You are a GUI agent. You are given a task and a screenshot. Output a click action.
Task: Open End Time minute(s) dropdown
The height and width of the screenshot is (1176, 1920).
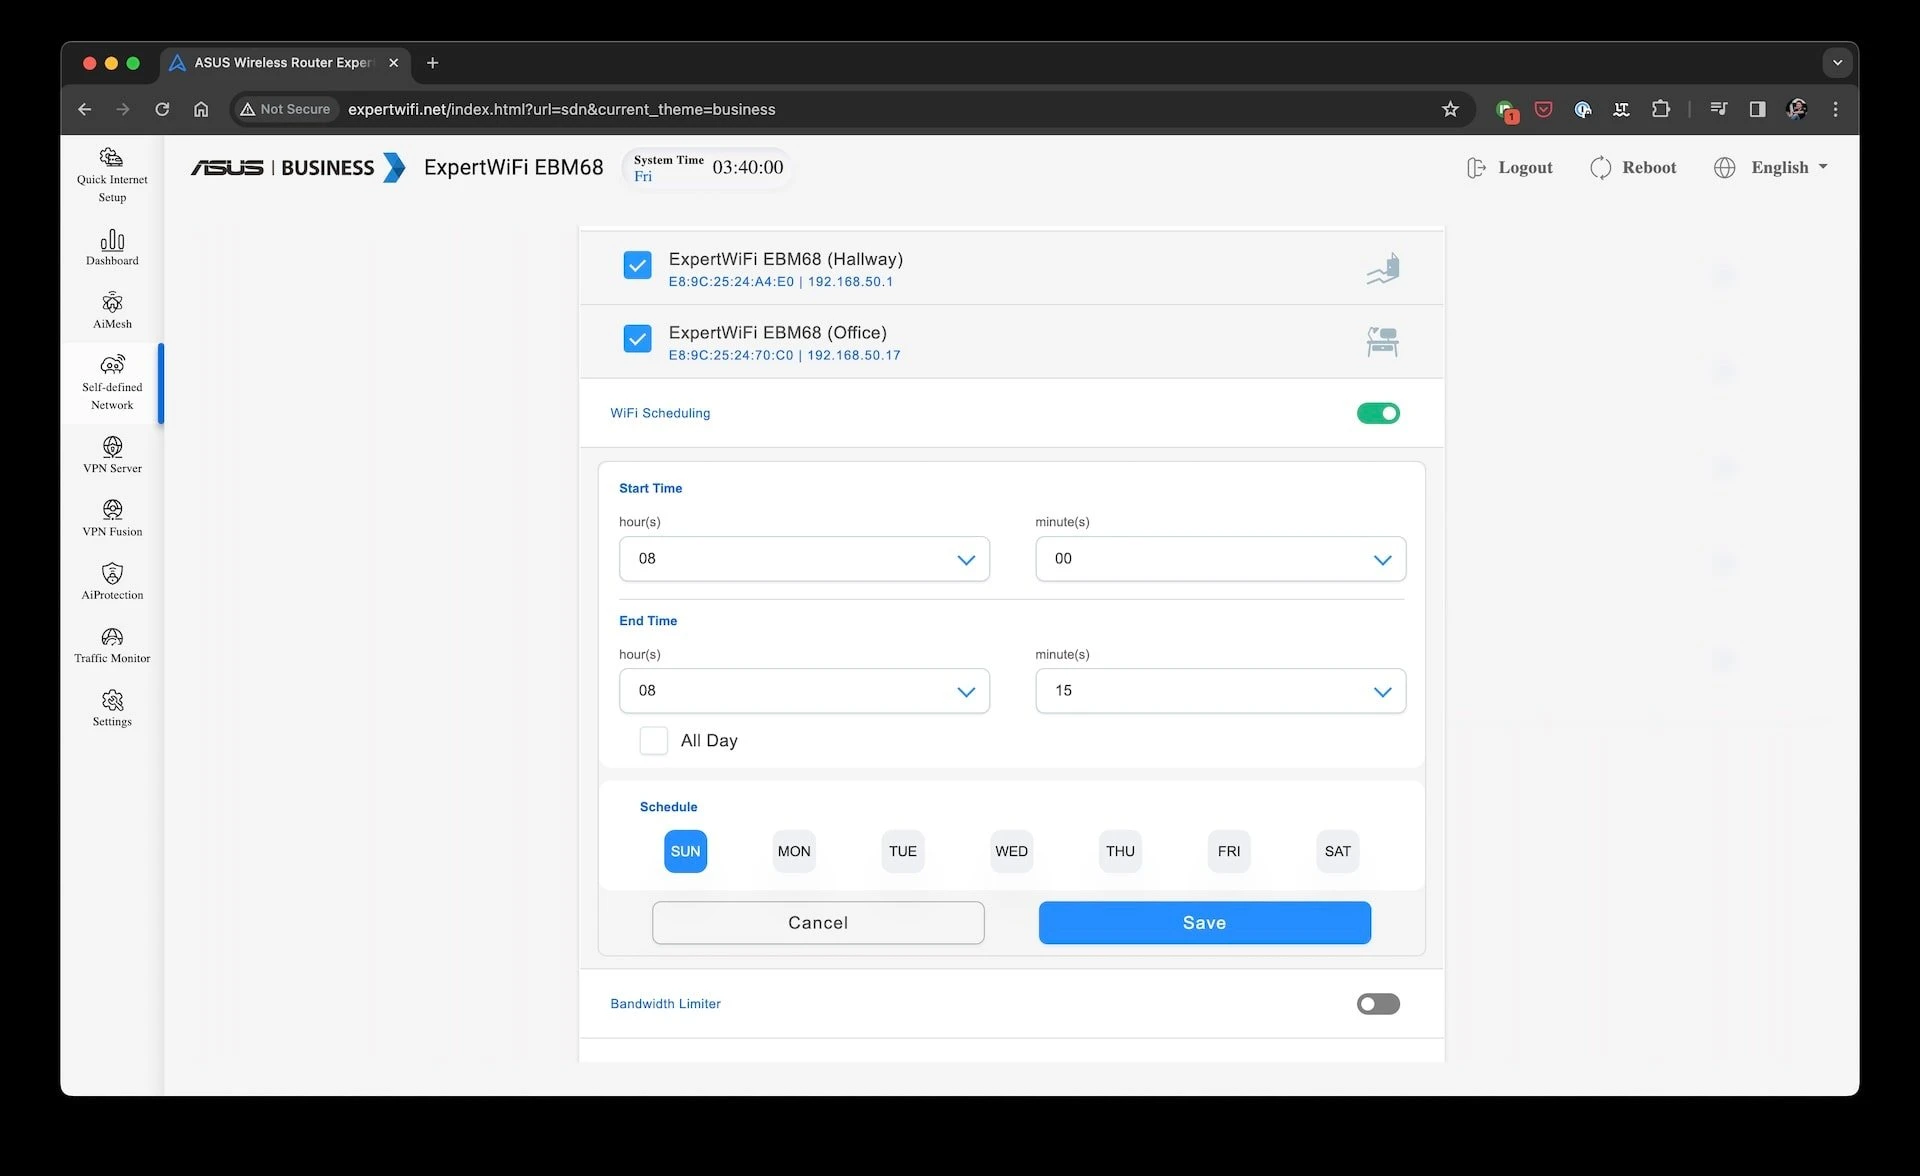pos(1220,691)
